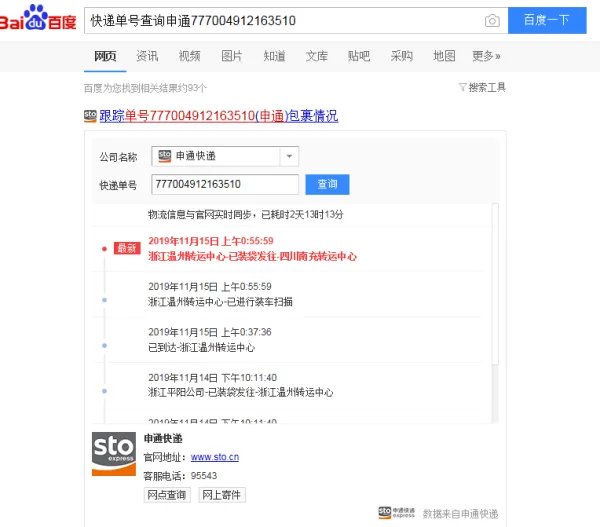The height and width of the screenshot is (527, 600).
Task: Click the 申通快递 company name heading
Action: (x=163, y=438)
